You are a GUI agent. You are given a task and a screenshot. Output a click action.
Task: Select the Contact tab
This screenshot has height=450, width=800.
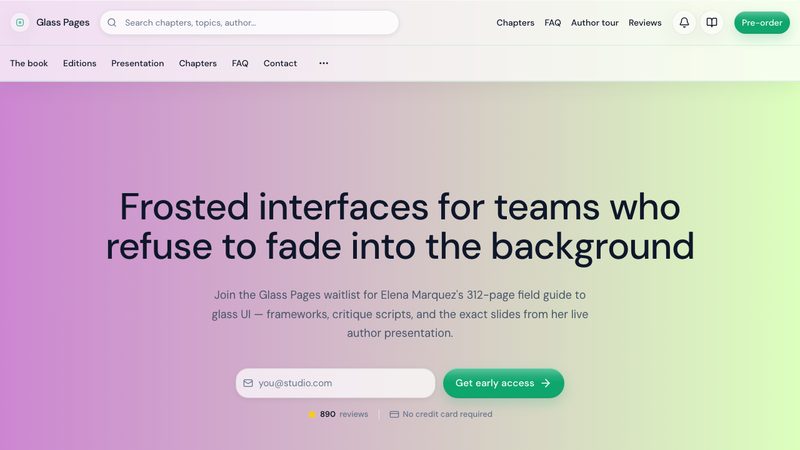(x=280, y=63)
